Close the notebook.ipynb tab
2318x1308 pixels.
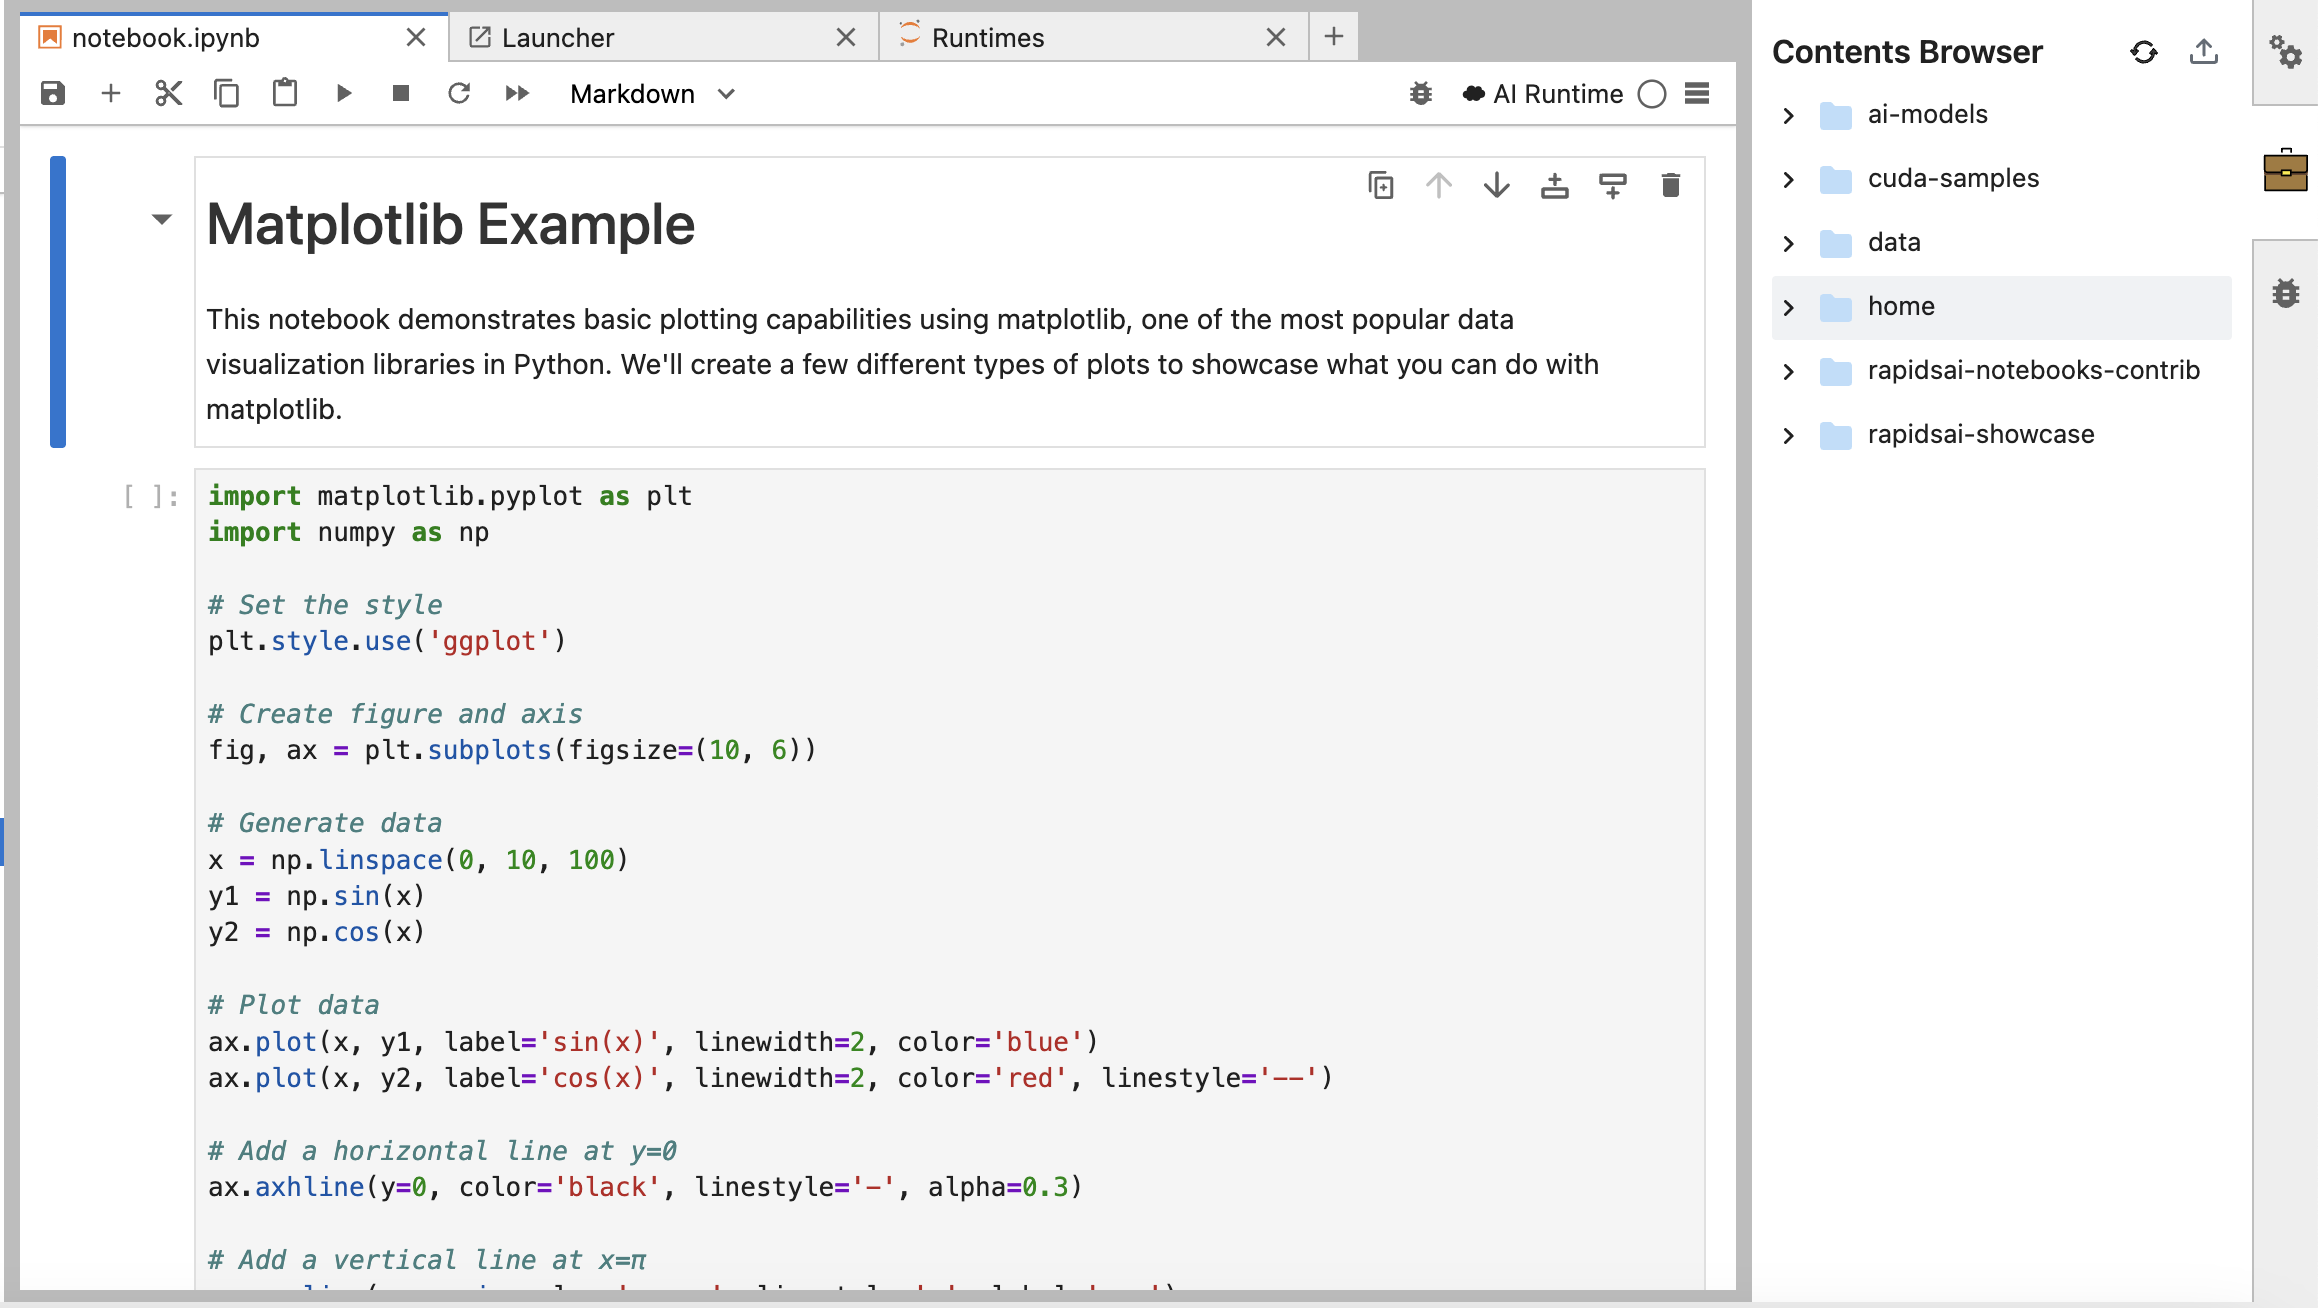pyautogui.click(x=416, y=38)
